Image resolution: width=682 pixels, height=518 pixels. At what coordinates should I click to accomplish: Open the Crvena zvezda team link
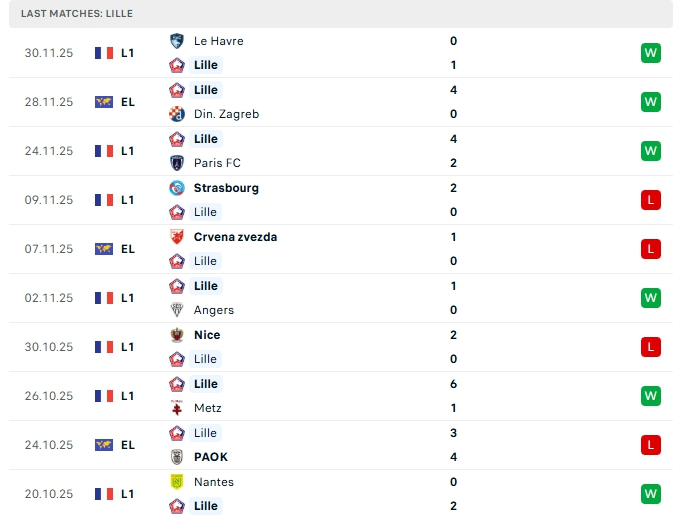235,237
